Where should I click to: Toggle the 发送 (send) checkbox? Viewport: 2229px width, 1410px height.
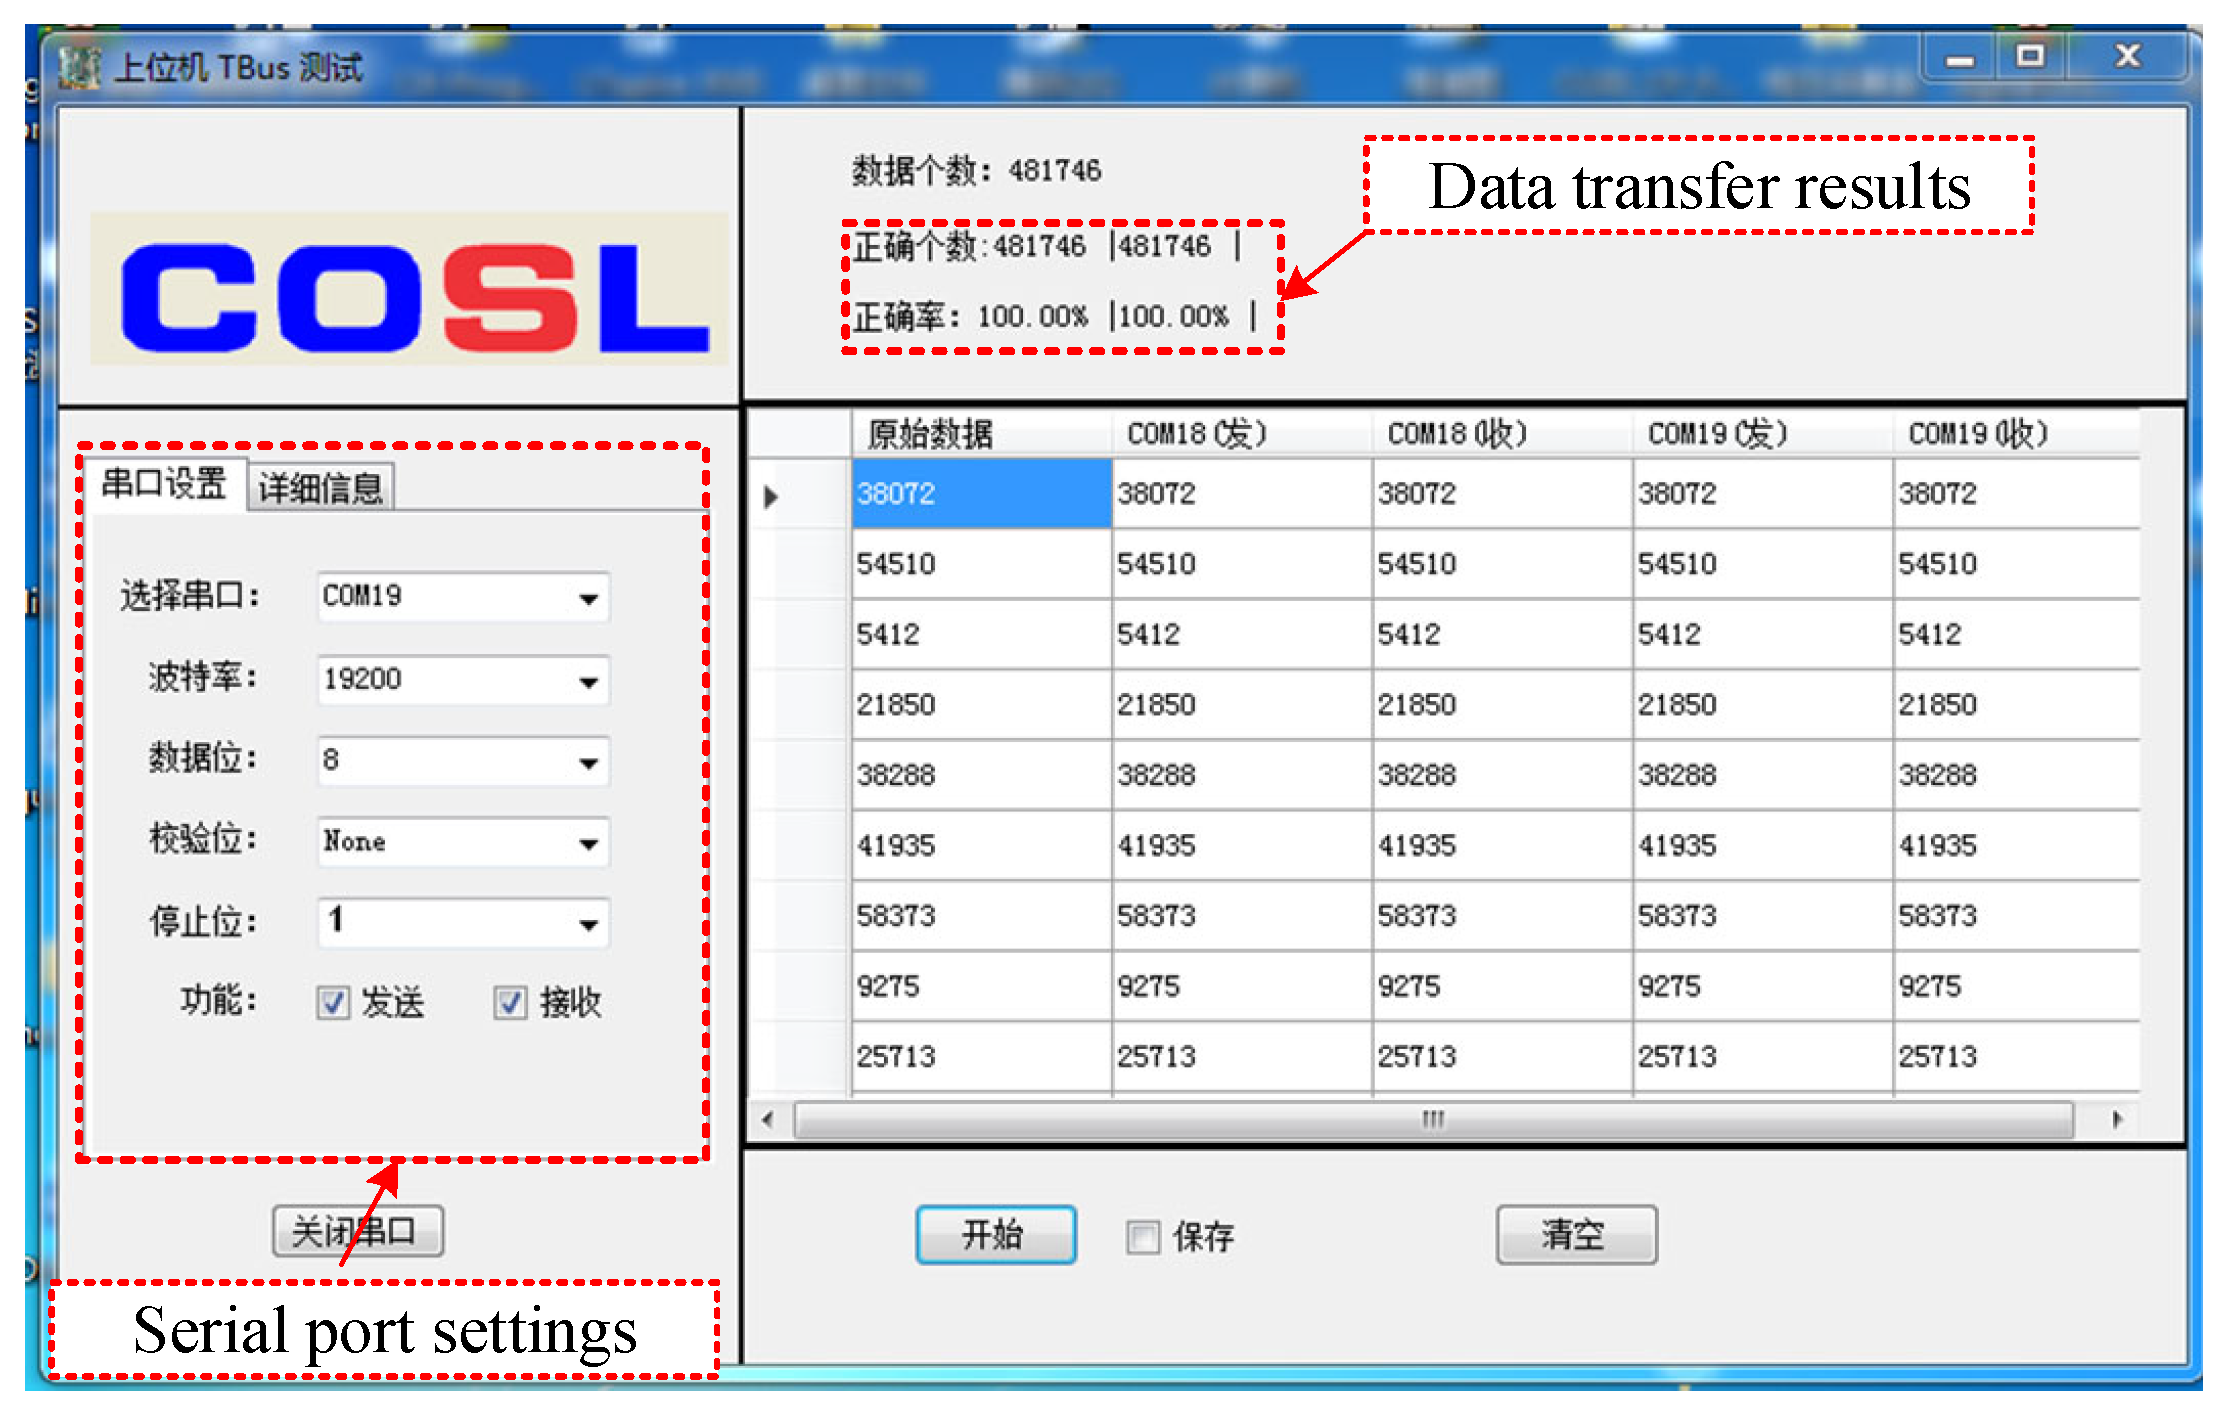tap(333, 1002)
